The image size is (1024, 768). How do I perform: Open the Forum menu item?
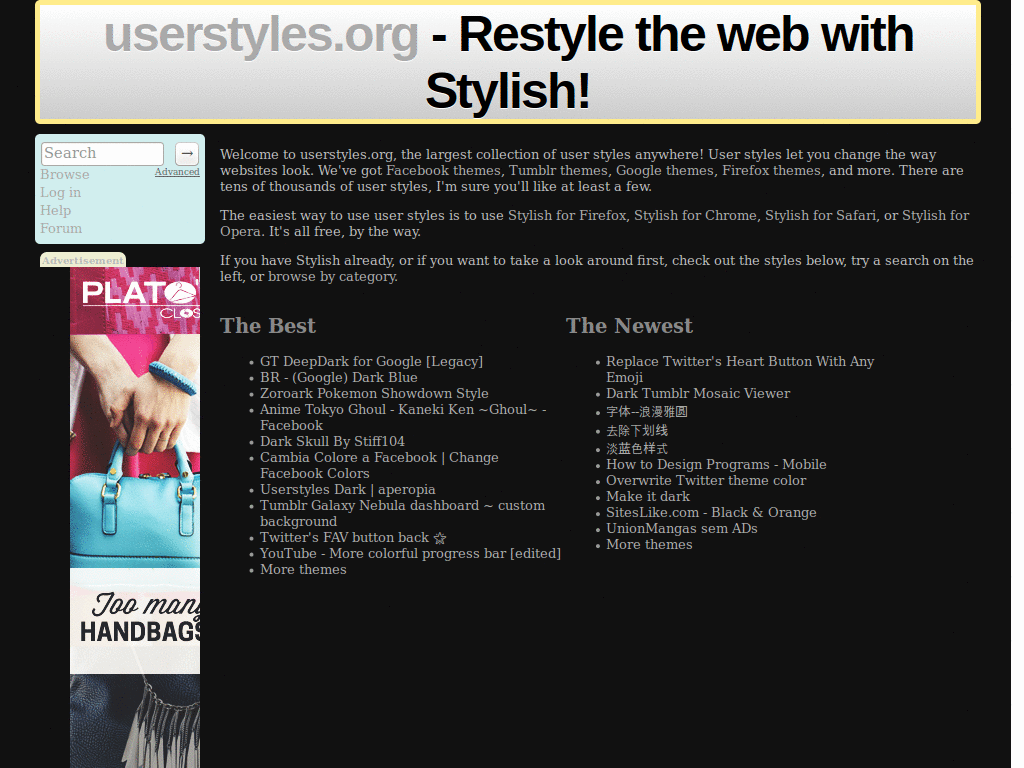(x=61, y=229)
